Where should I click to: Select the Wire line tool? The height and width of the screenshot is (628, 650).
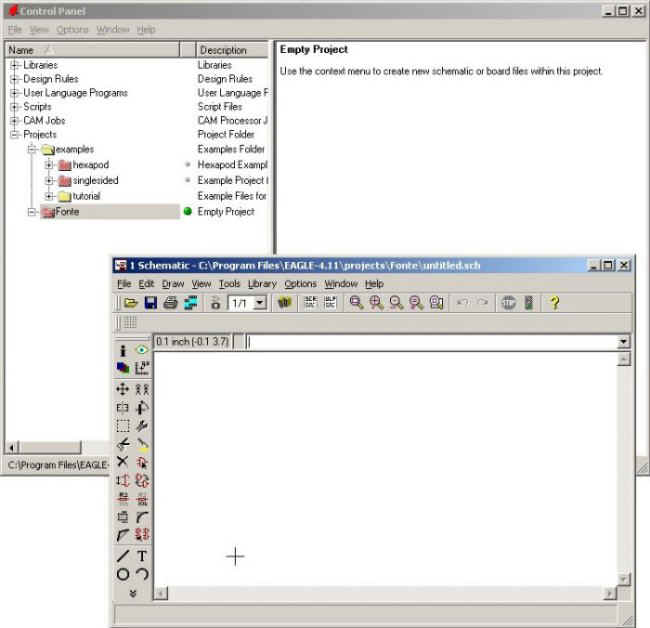[123, 556]
